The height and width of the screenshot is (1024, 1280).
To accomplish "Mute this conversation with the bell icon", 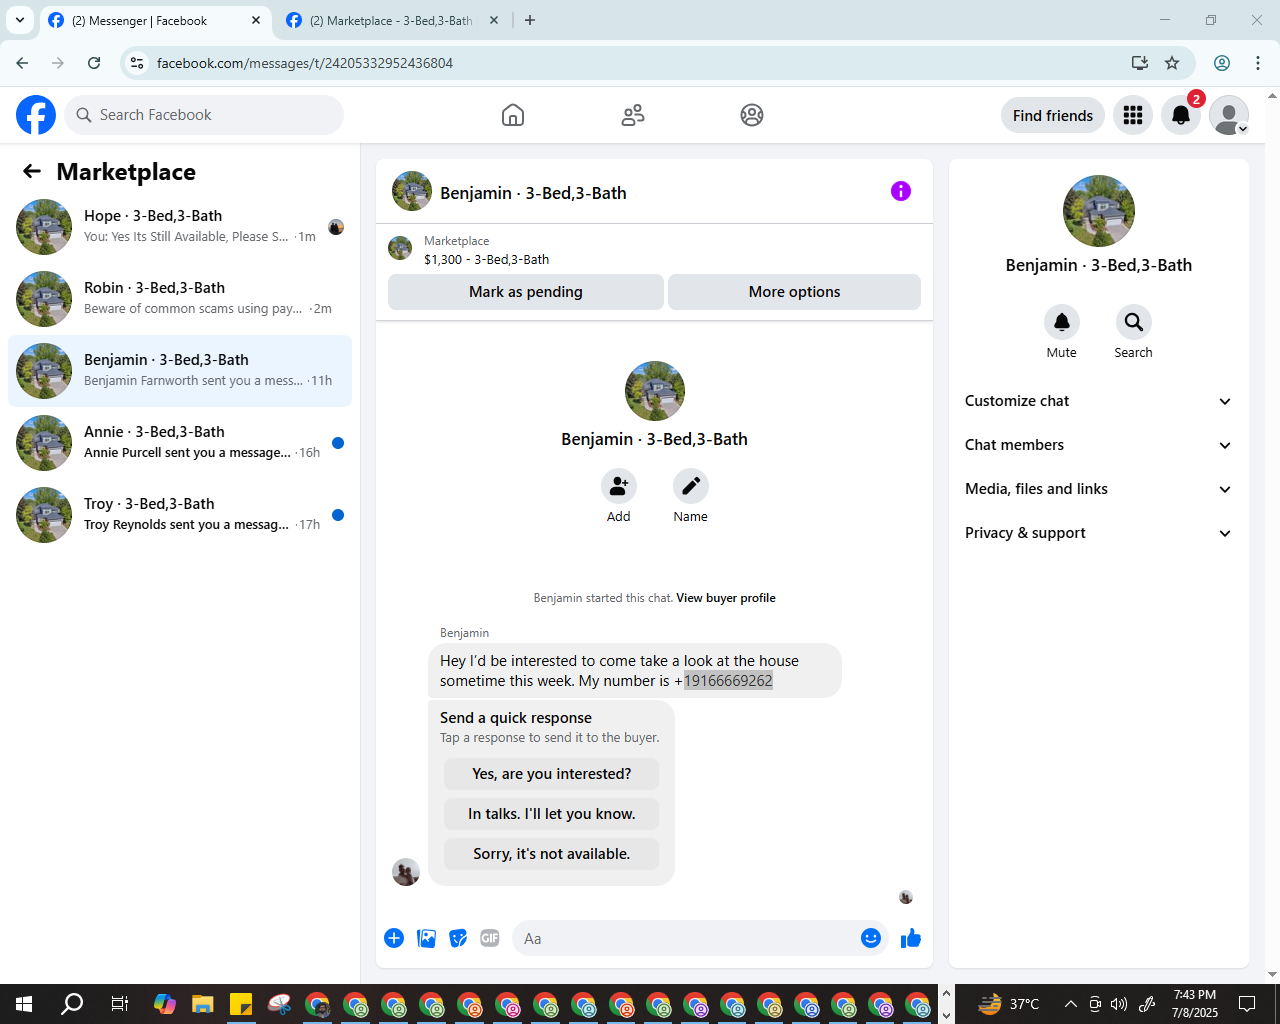I will tap(1062, 322).
